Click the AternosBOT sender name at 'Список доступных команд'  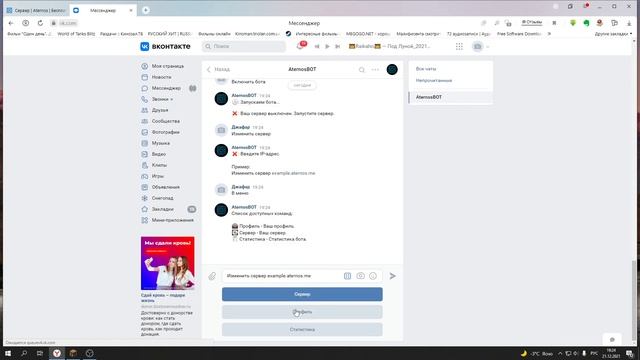(x=244, y=207)
